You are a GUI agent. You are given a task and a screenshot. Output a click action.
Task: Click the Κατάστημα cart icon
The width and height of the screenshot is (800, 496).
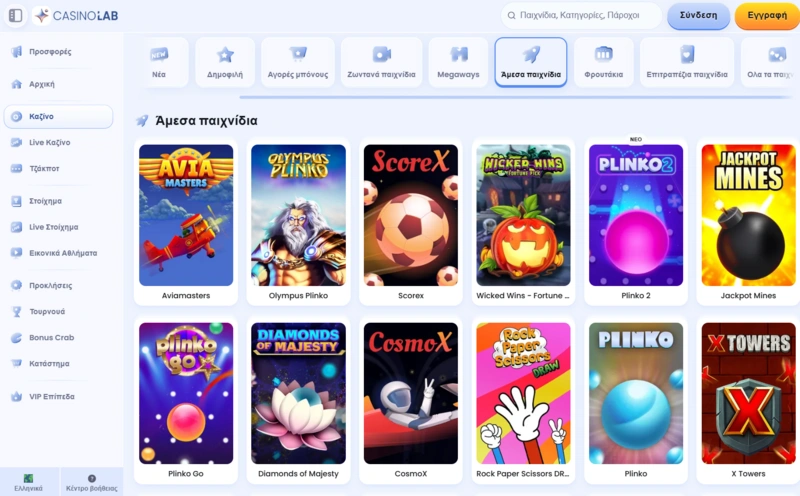pos(17,363)
